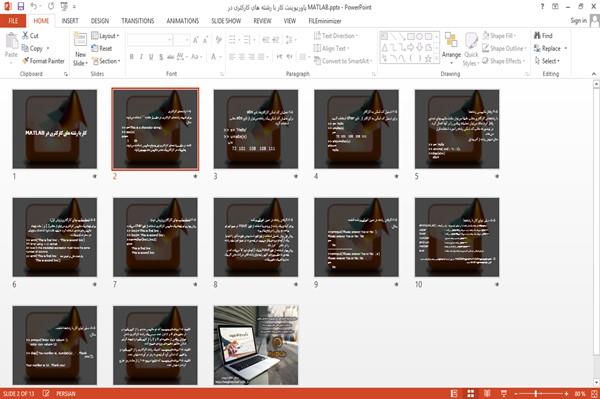Switch to the SLIDE SHOW tab

226,21
